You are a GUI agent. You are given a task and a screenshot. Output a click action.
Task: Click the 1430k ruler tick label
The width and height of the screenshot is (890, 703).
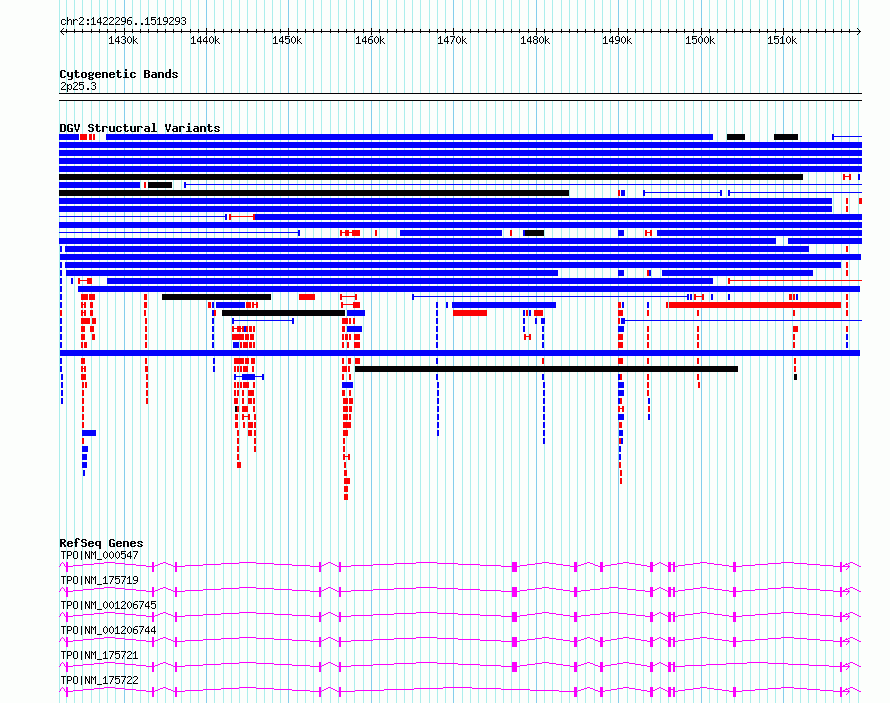[123, 40]
